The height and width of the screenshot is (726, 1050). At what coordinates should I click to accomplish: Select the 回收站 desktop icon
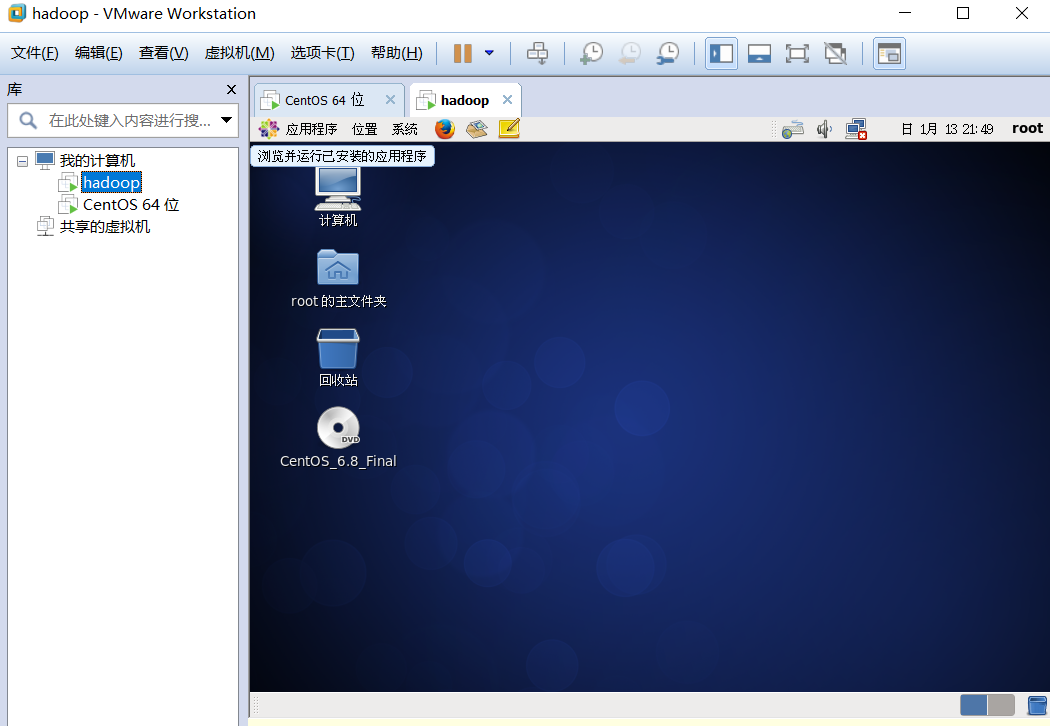click(338, 358)
